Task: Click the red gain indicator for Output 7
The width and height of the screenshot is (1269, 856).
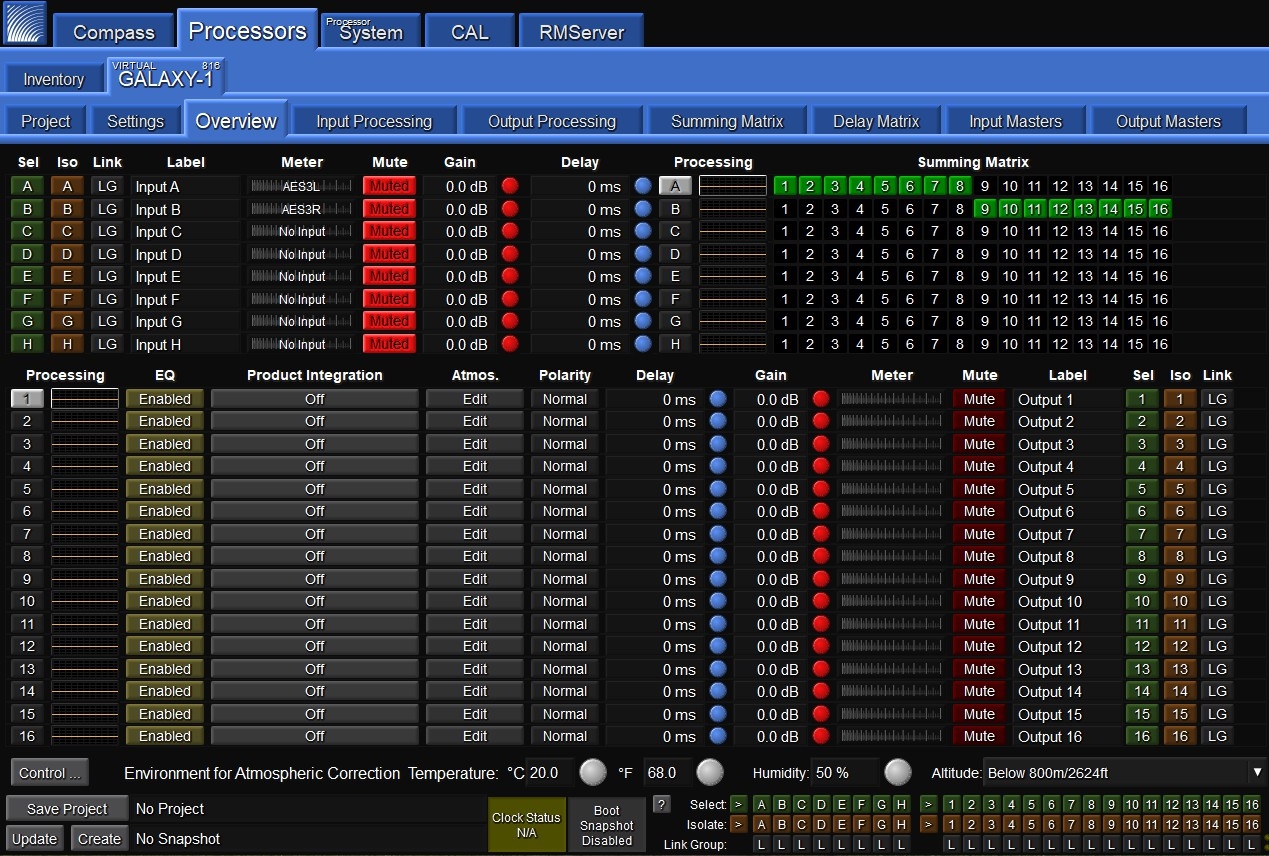Action: pos(821,534)
